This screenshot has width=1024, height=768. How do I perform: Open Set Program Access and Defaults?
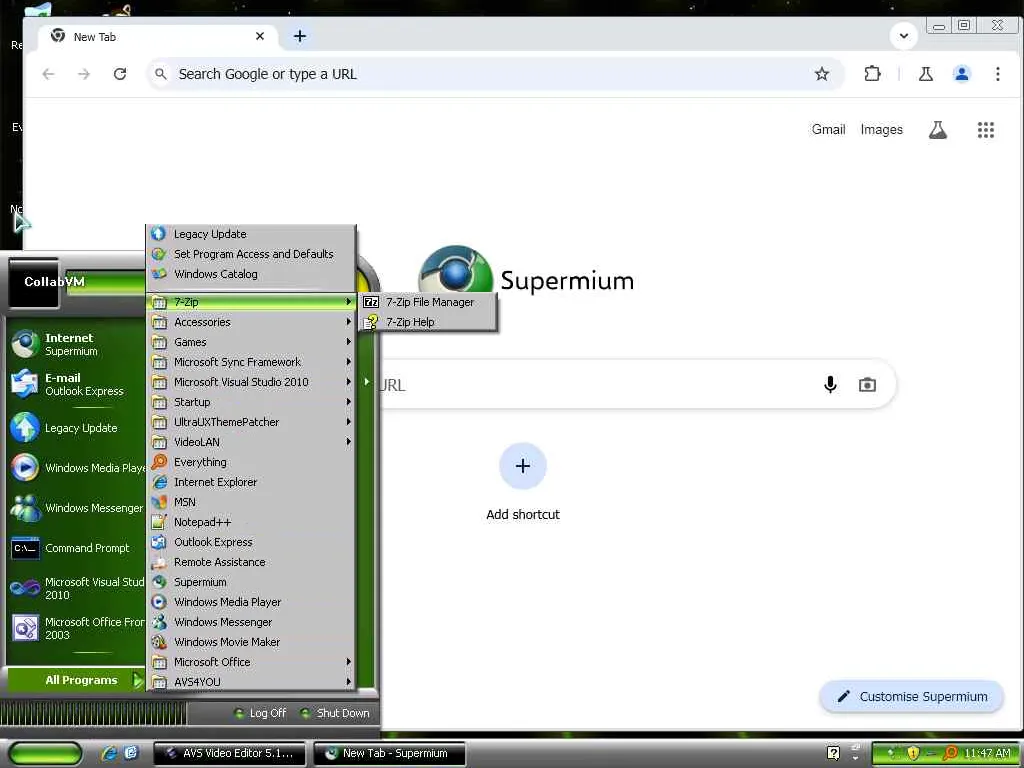(x=251, y=254)
